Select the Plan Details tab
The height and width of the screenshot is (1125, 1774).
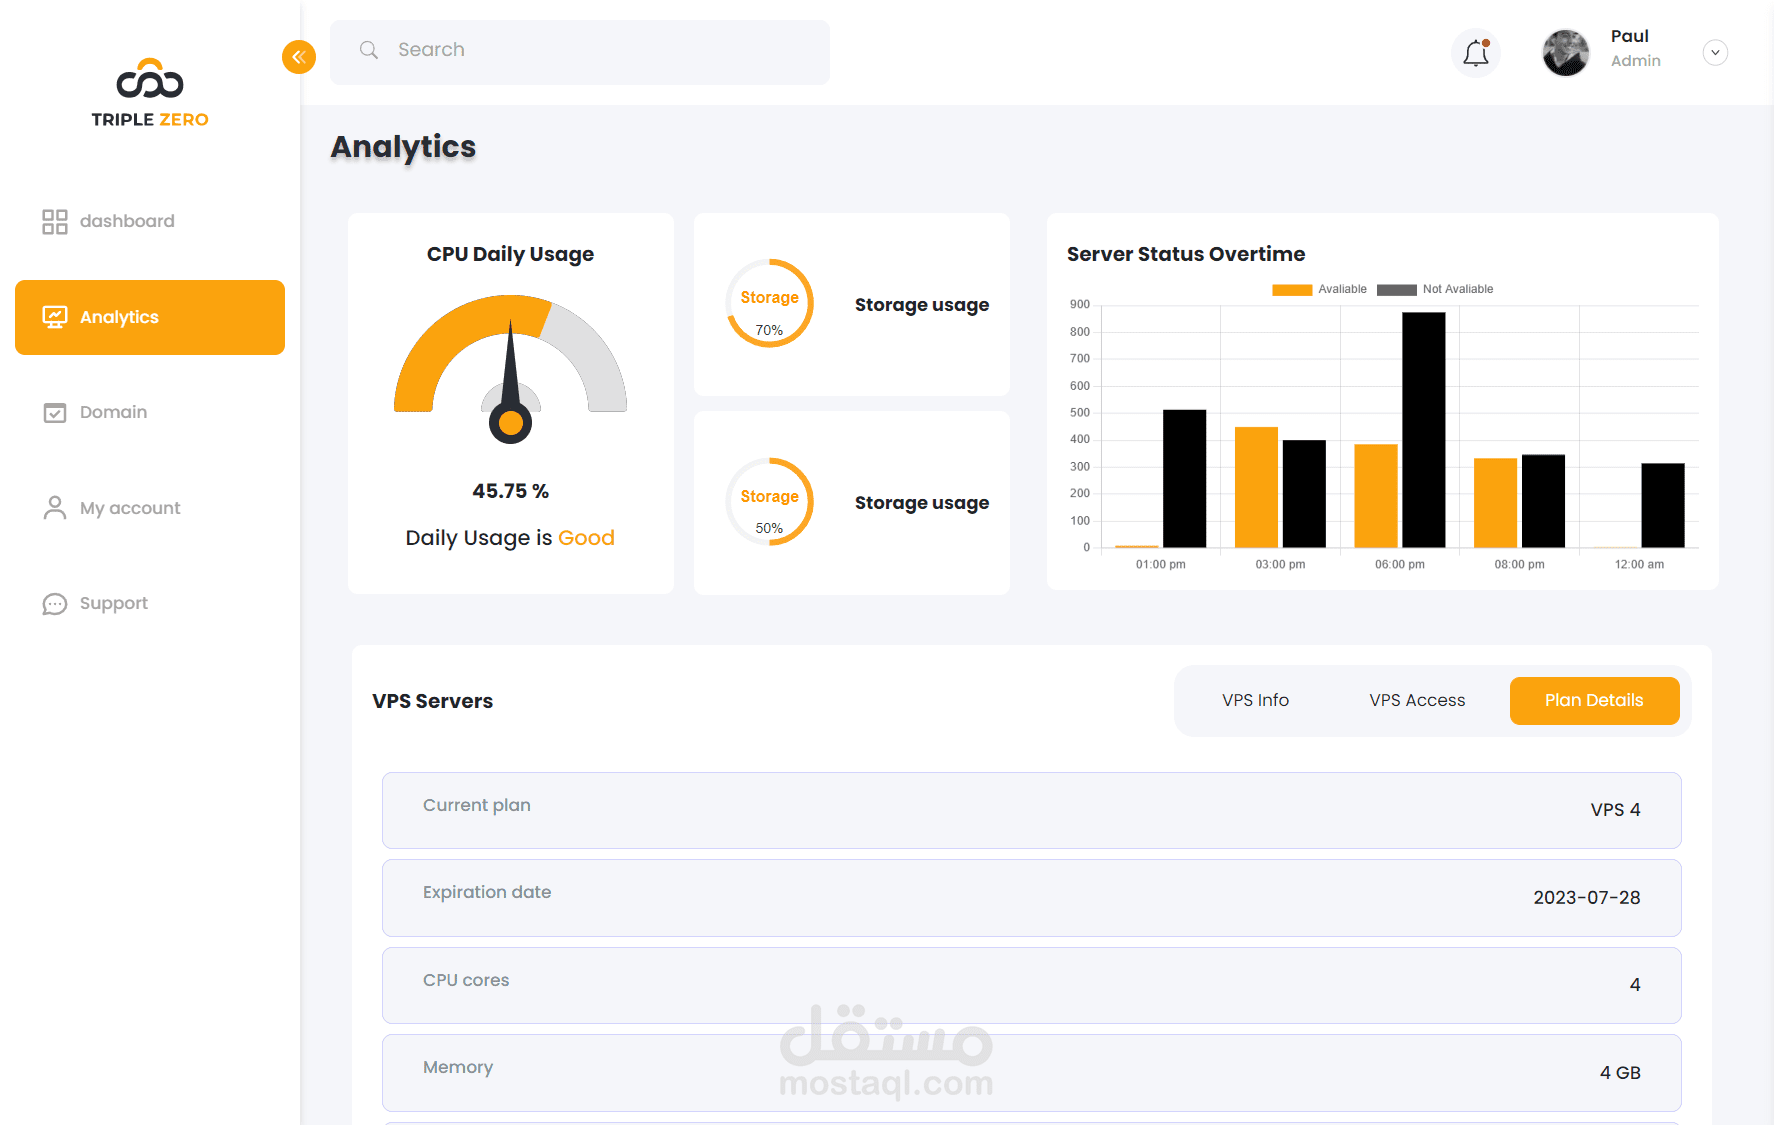pyautogui.click(x=1594, y=700)
